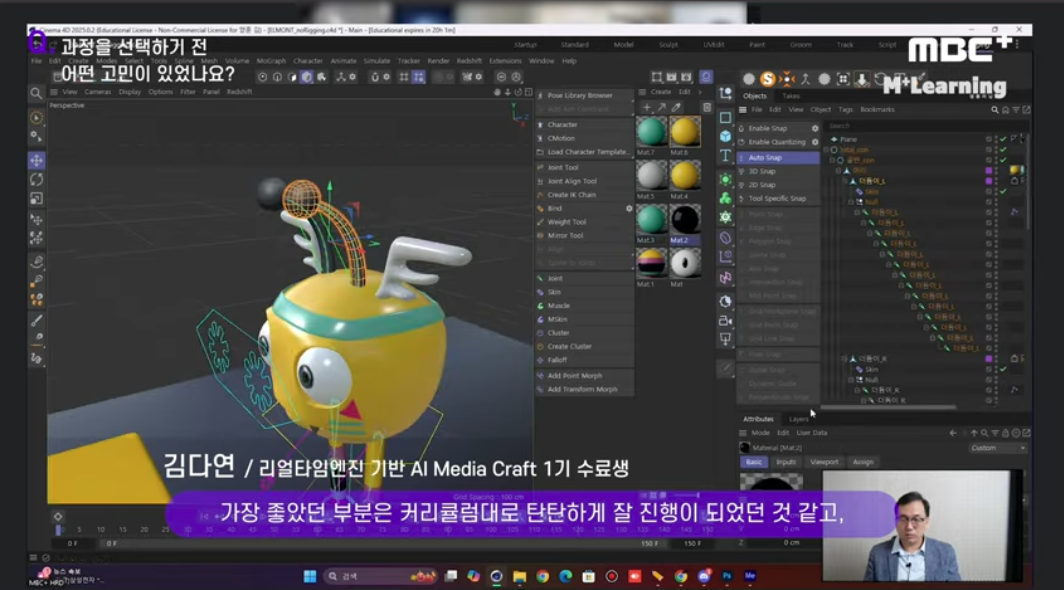Pick the Weight Tool entry
This screenshot has height=590, width=1064.
(x=566, y=222)
